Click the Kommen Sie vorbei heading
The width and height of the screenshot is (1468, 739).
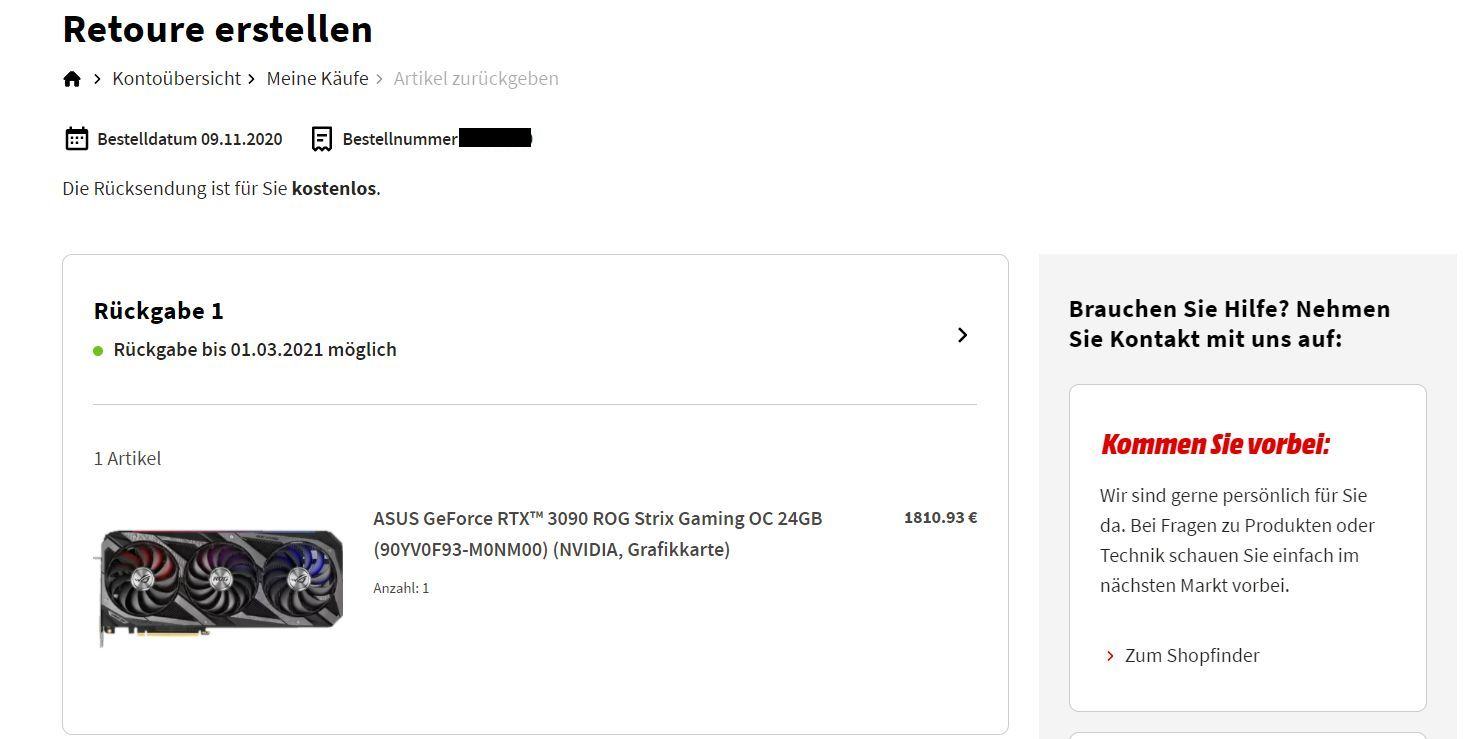pyautogui.click(x=1215, y=444)
